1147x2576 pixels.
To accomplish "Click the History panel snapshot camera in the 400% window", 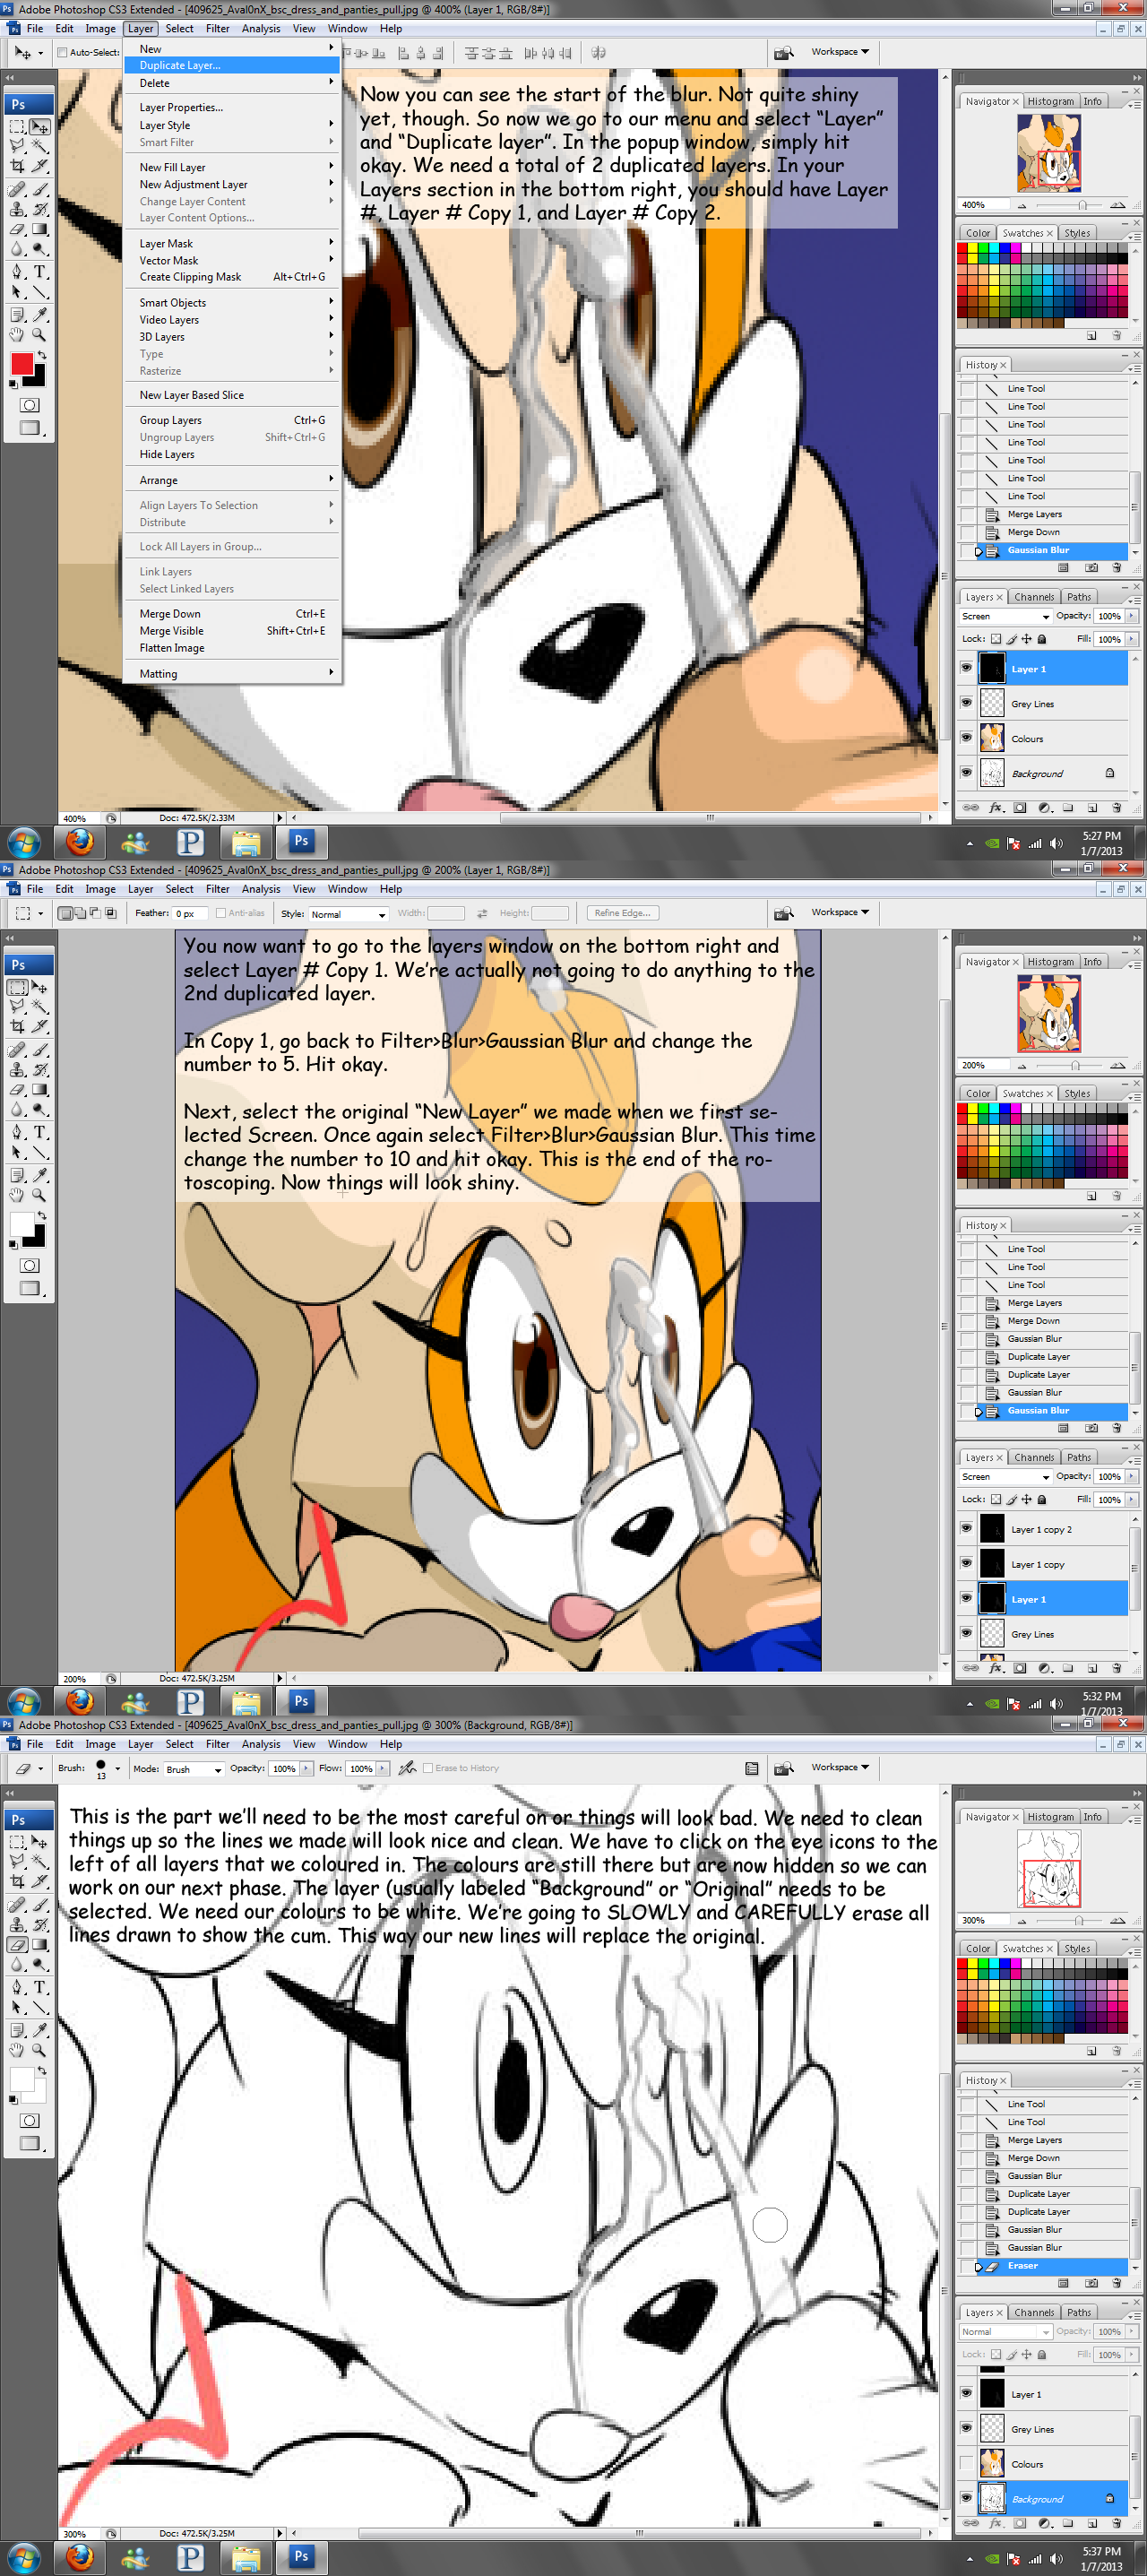I will pyautogui.click(x=1091, y=568).
